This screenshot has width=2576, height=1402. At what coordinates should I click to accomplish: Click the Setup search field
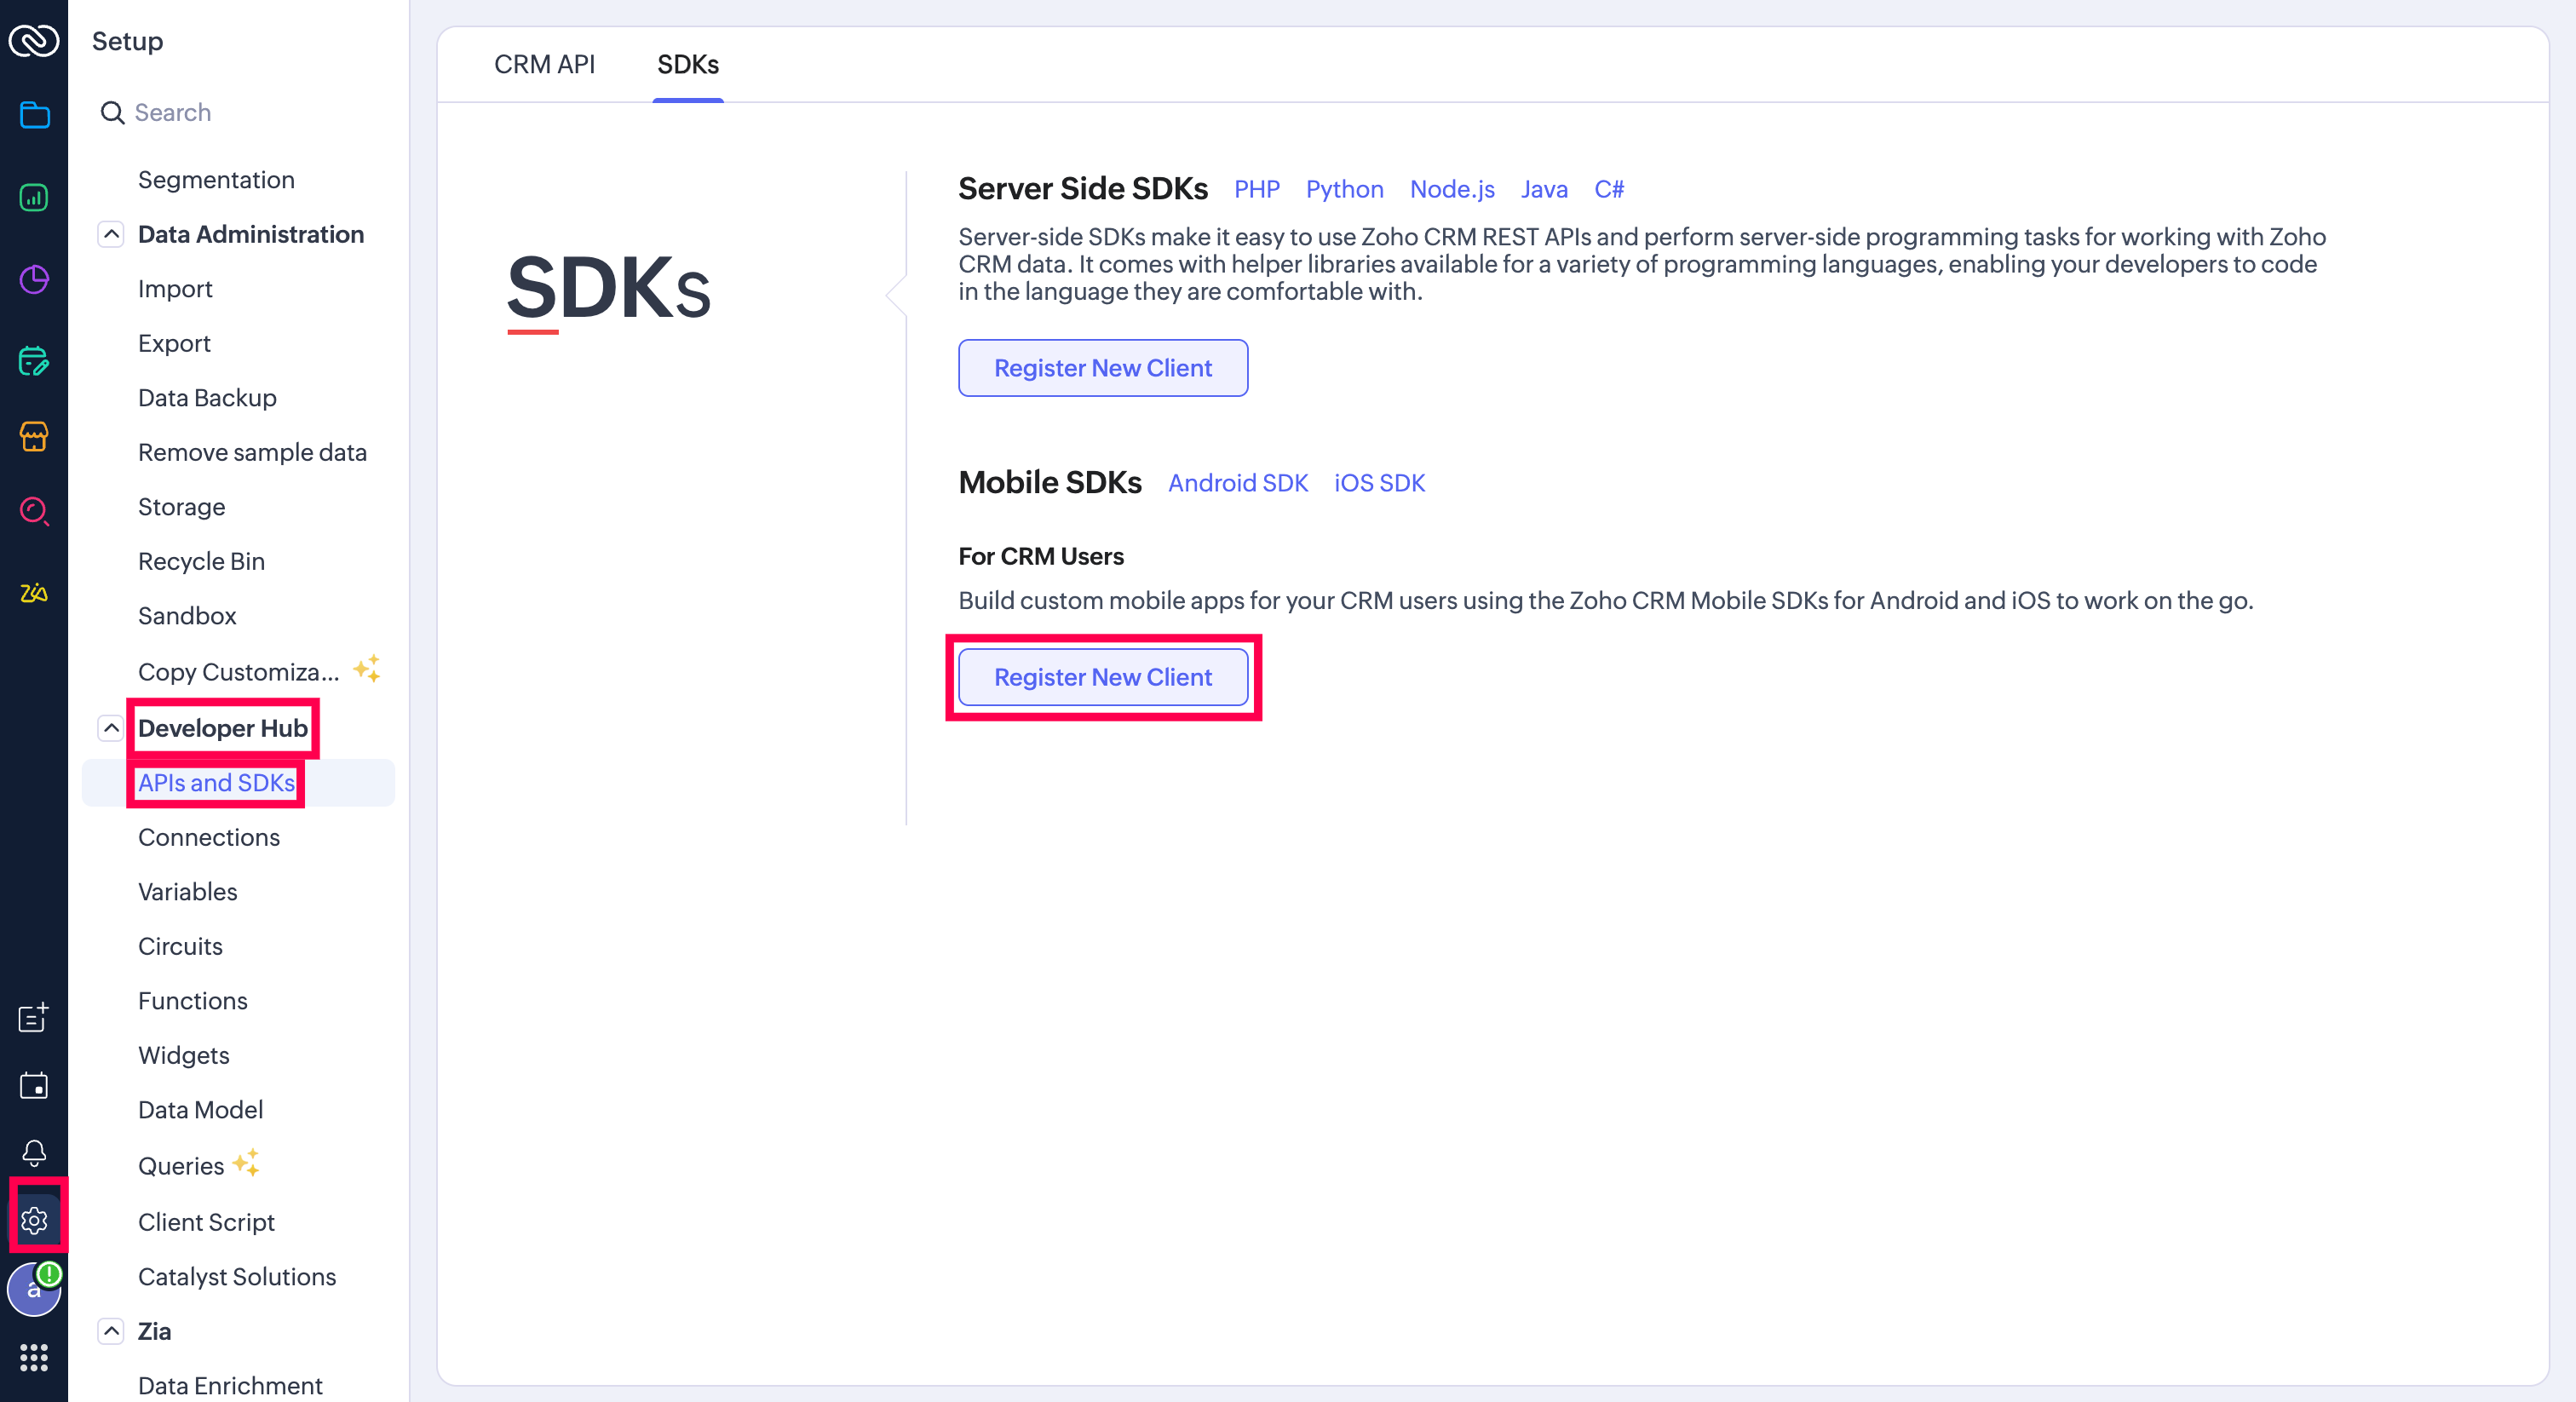[240, 112]
